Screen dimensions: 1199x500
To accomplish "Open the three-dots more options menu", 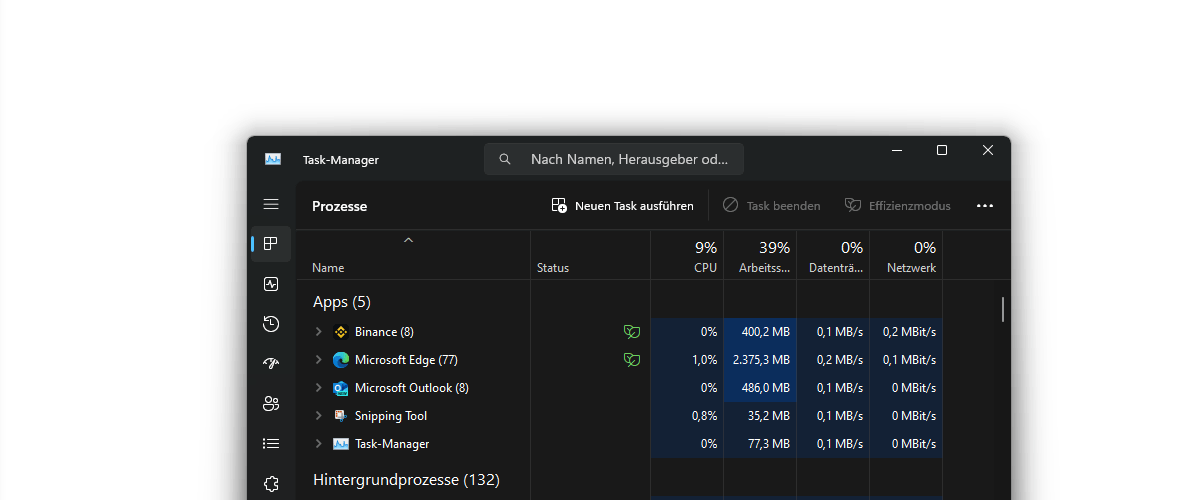I will point(985,206).
